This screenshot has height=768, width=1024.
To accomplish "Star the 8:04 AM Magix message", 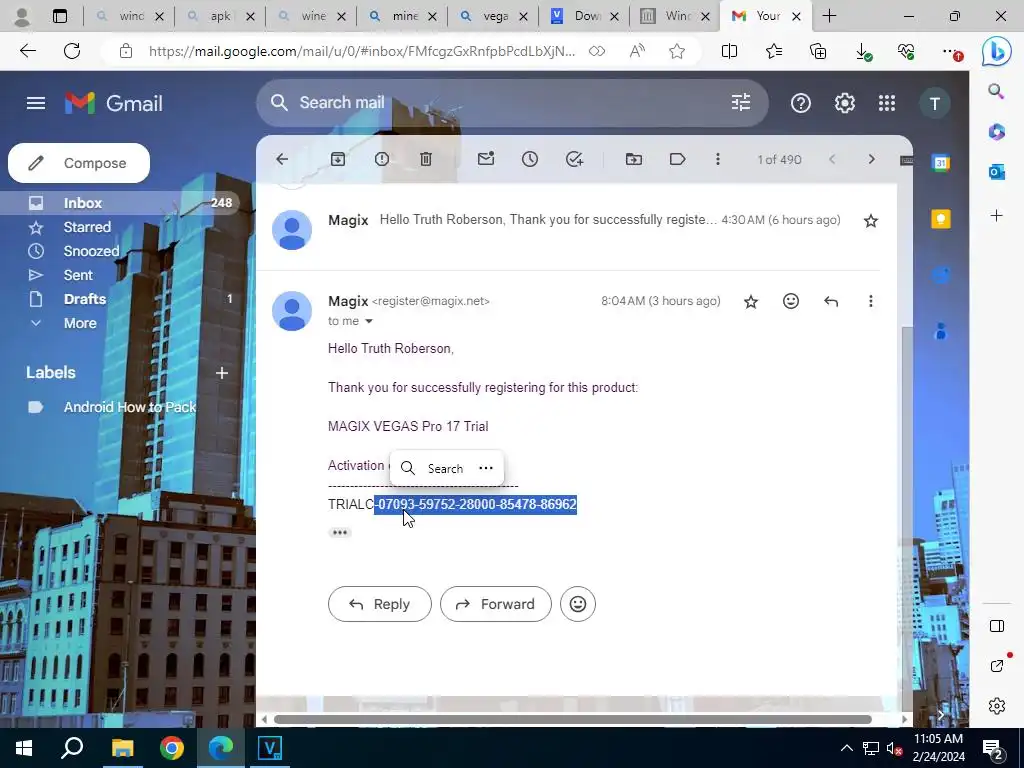I will (x=751, y=302).
